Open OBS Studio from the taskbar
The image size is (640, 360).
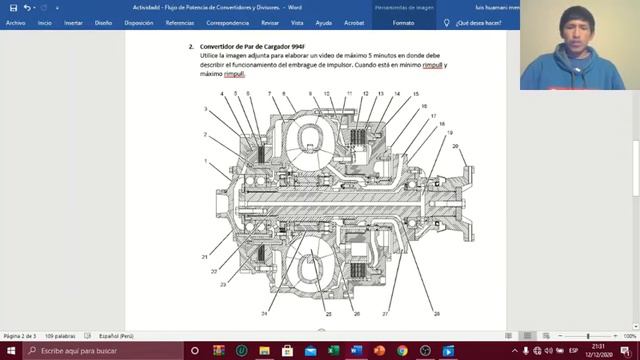pos(425,351)
